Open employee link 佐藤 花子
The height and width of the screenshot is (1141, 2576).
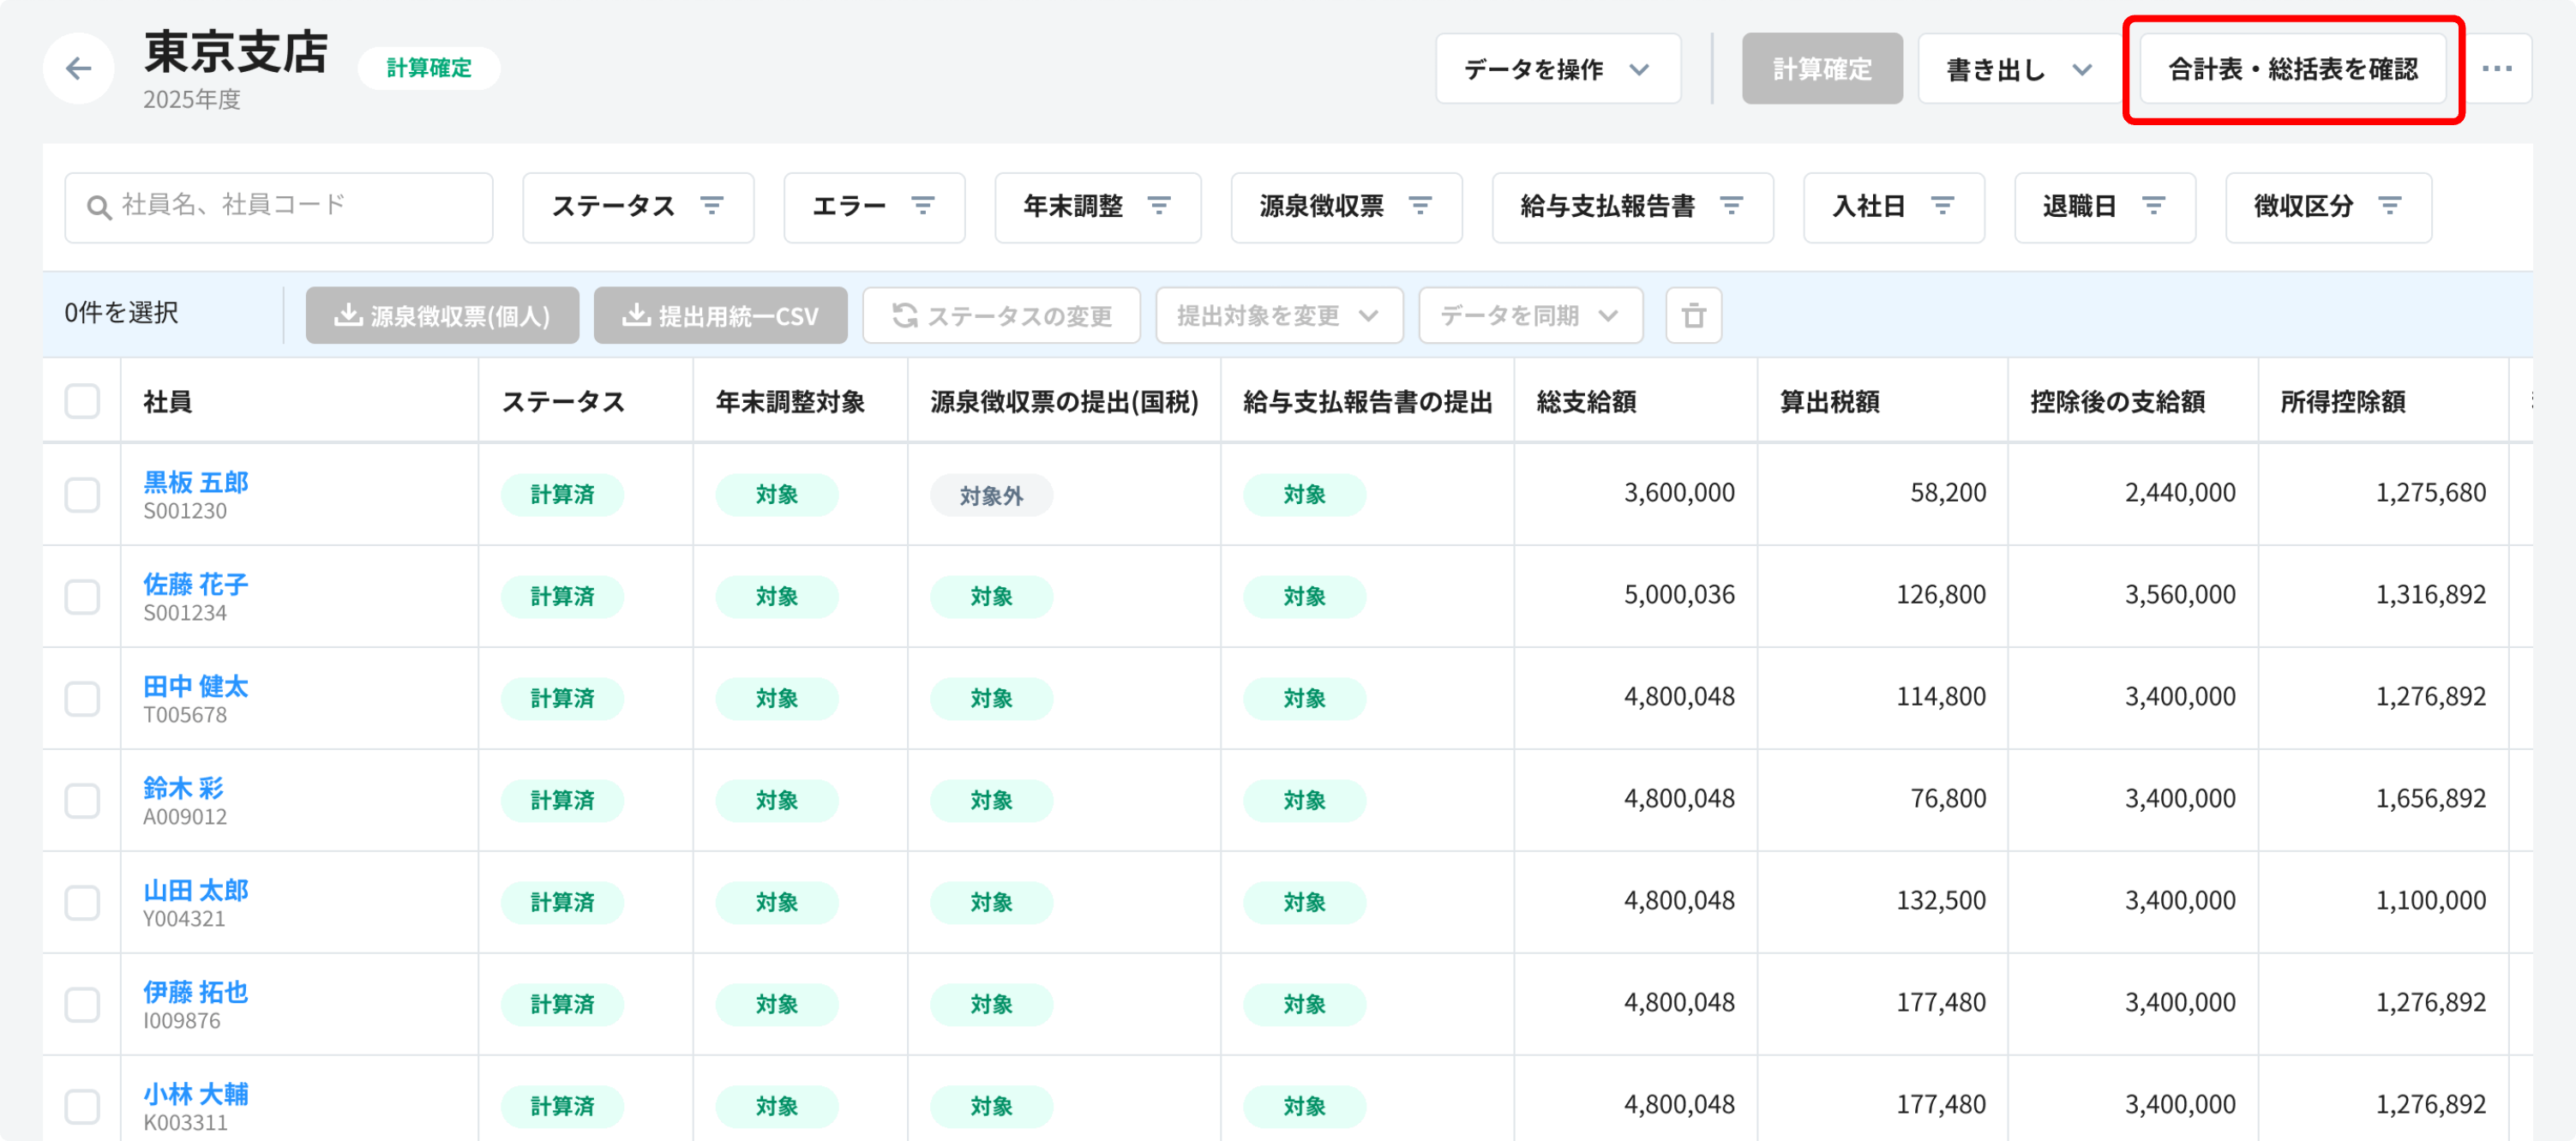click(196, 584)
